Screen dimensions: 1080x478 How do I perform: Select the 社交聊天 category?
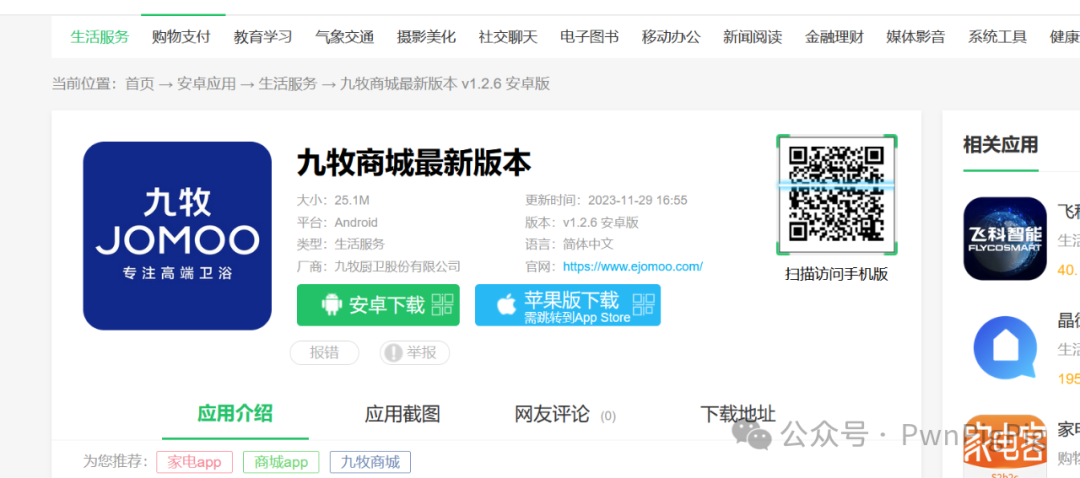tap(508, 37)
